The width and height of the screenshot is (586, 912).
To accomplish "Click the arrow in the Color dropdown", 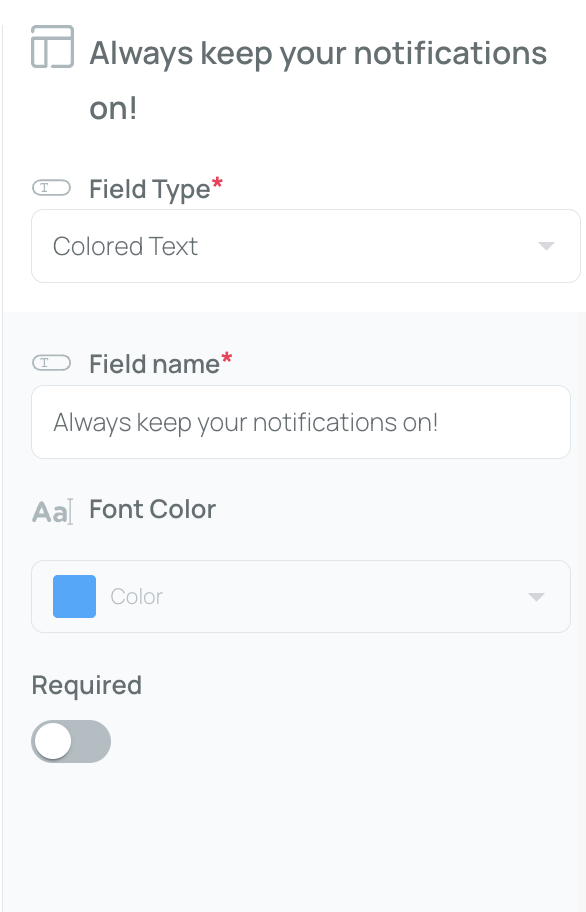I will (x=536, y=597).
